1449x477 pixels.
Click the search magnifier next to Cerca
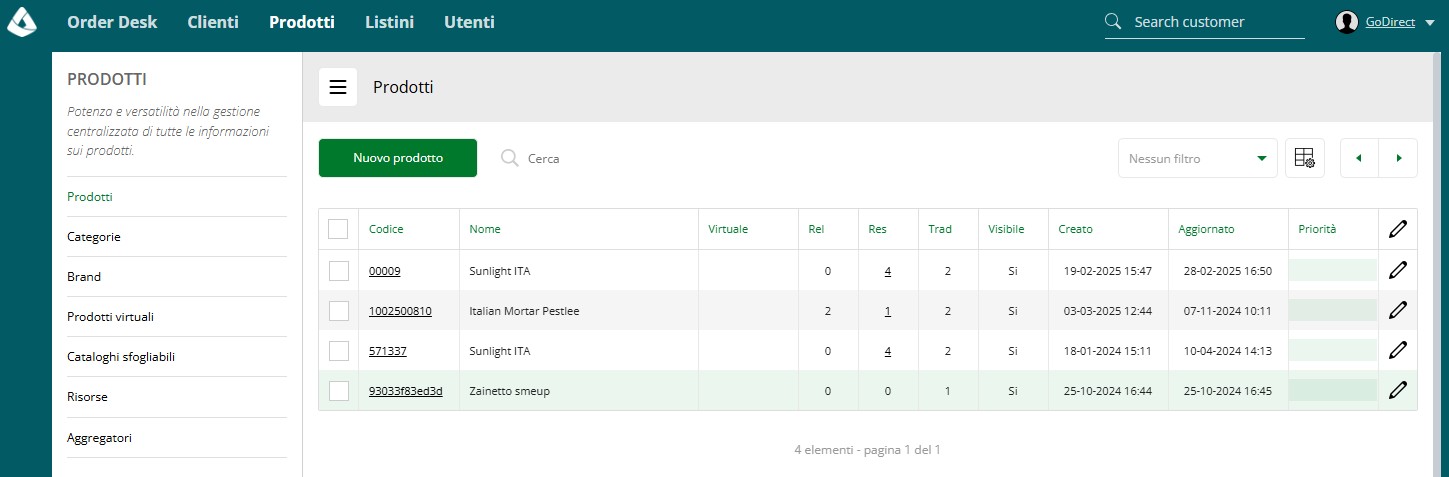509,158
